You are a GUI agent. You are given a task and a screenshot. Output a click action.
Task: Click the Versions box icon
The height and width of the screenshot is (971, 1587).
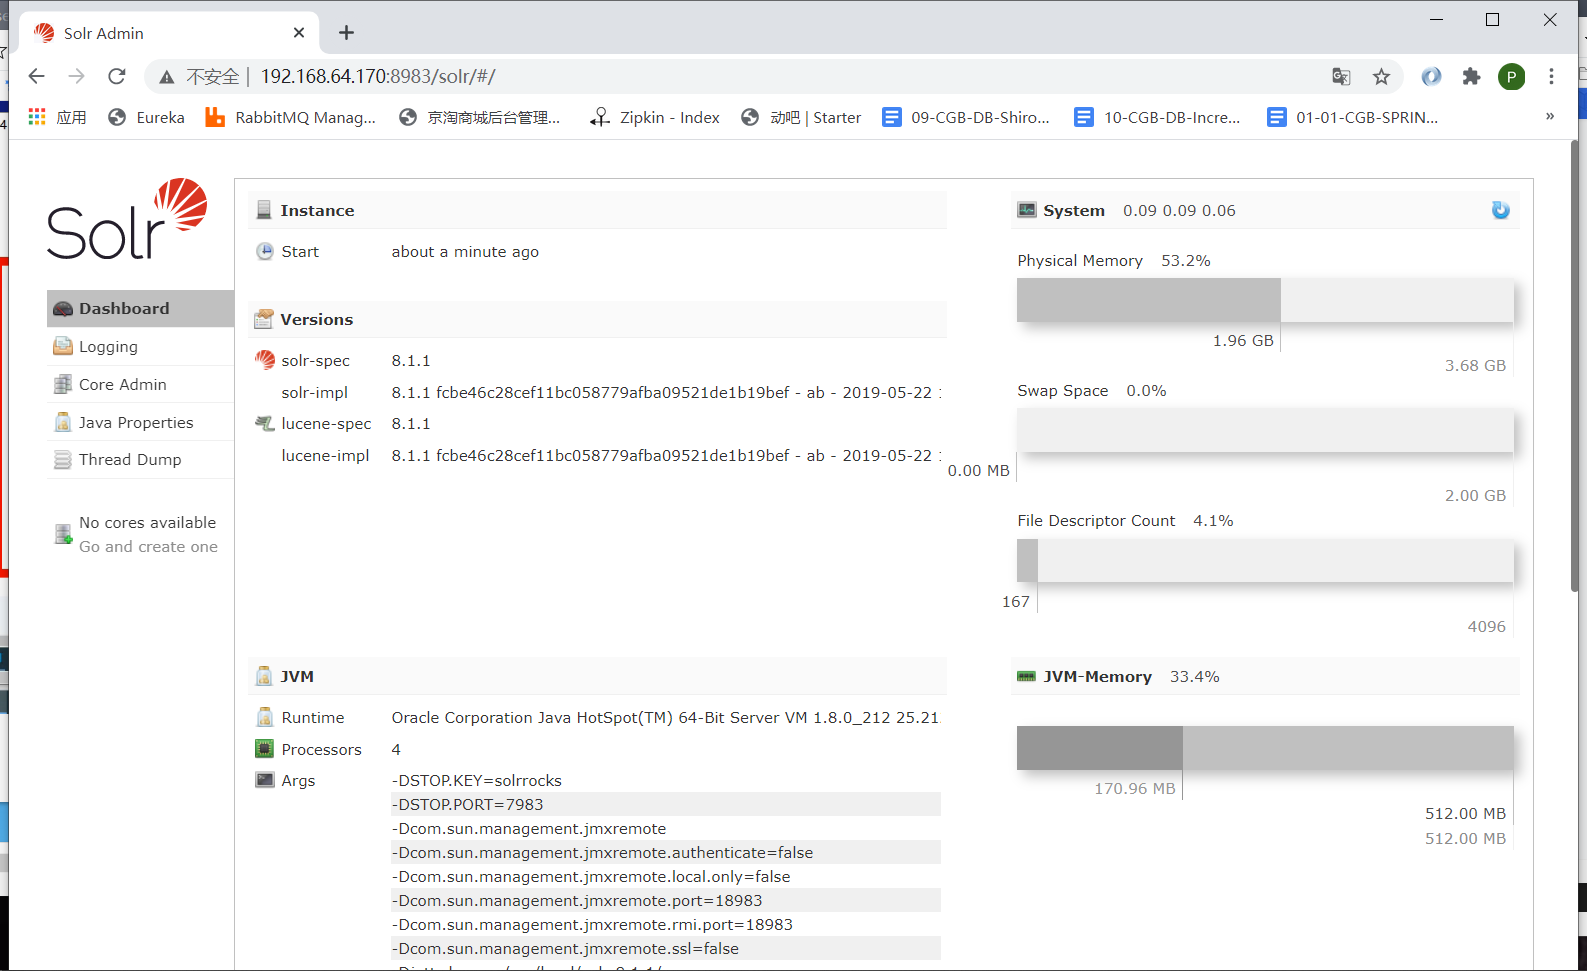[x=264, y=319]
